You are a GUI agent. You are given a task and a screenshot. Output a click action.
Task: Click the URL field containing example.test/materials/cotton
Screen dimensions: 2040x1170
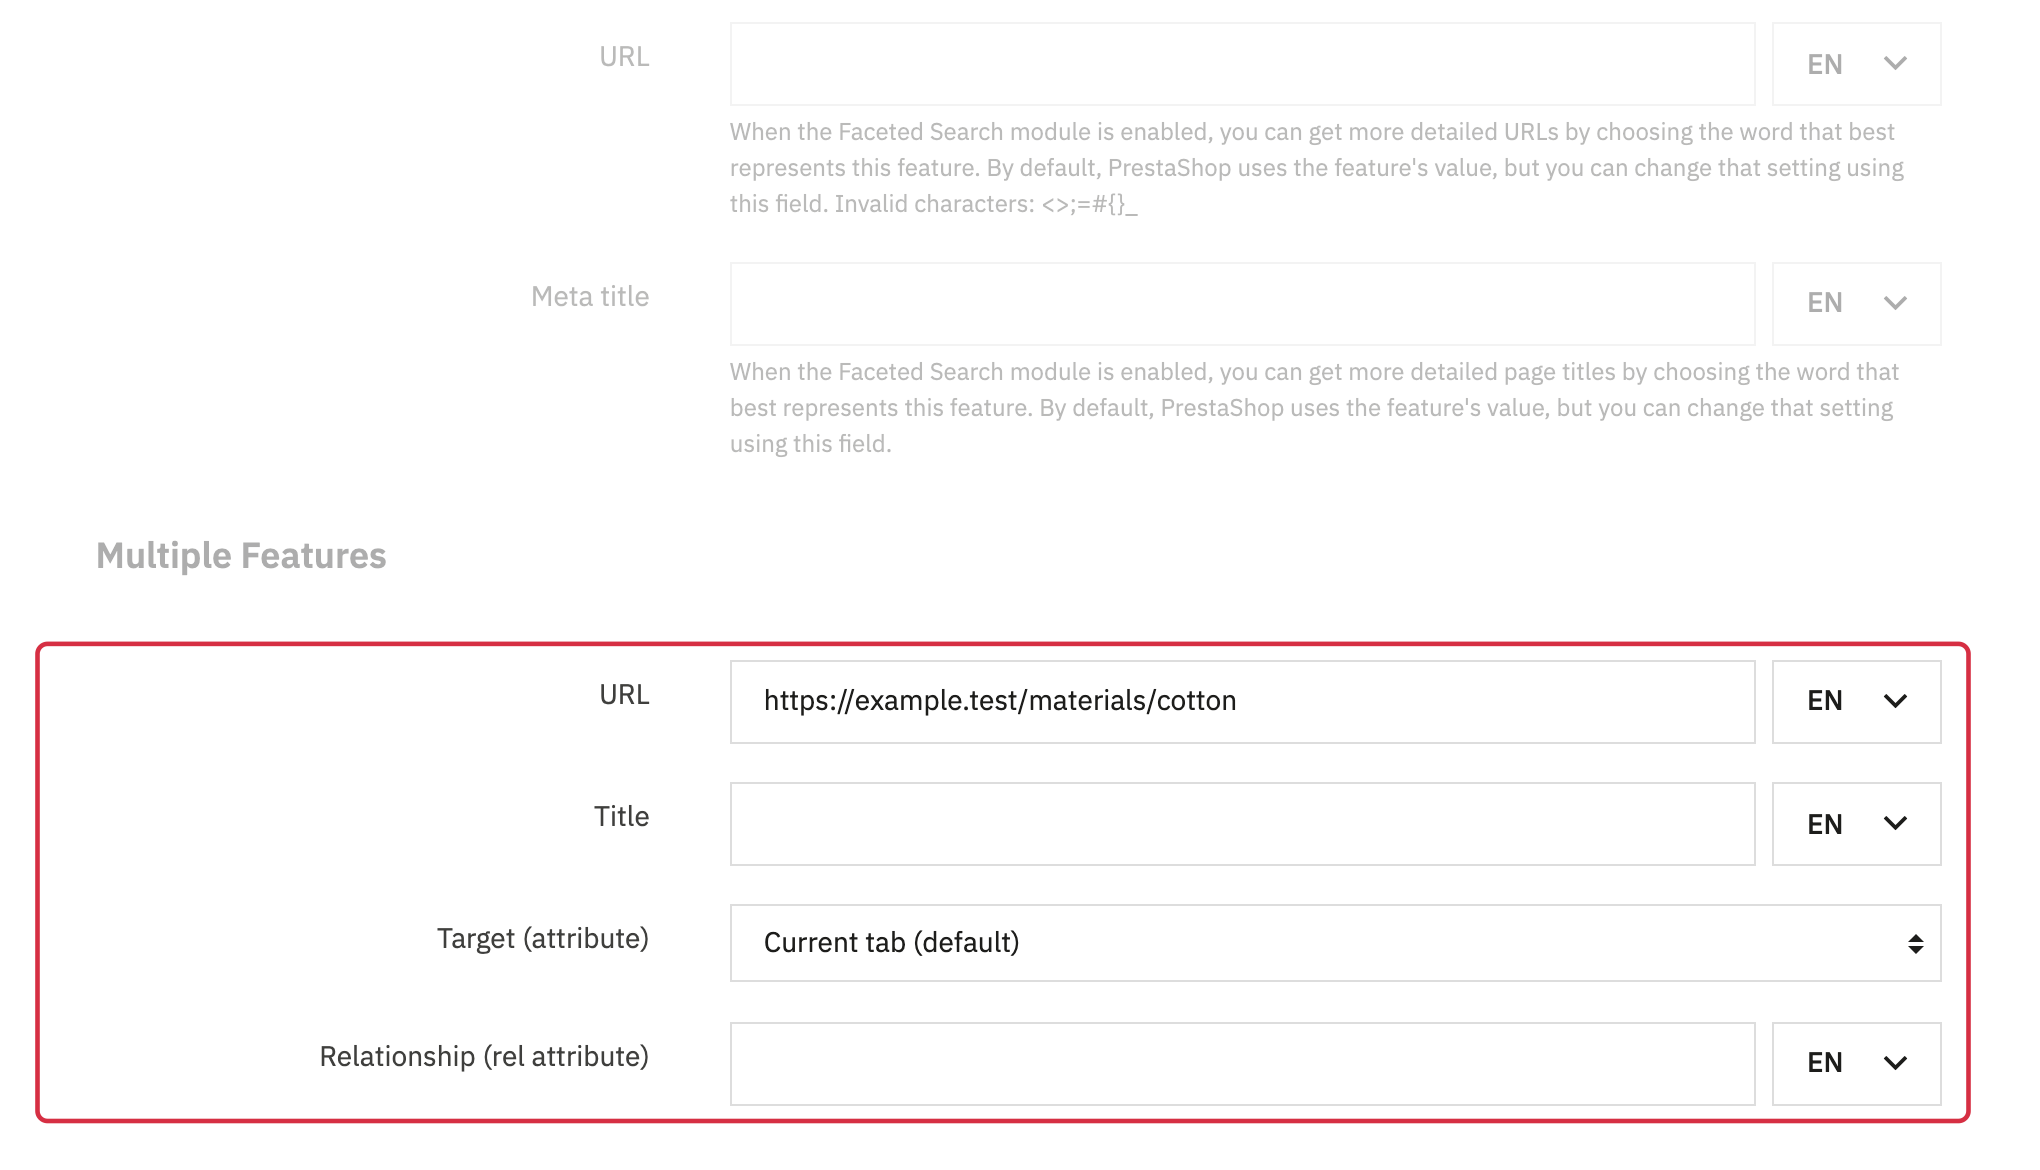click(1242, 702)
